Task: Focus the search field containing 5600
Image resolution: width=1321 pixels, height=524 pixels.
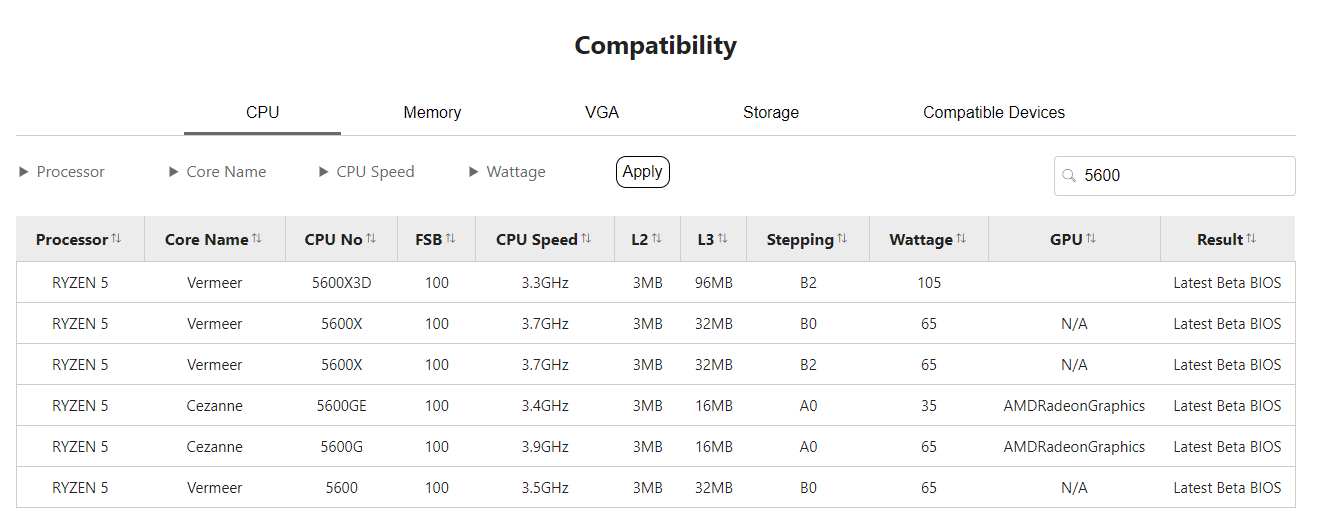Action: (x=1175, y=176)
